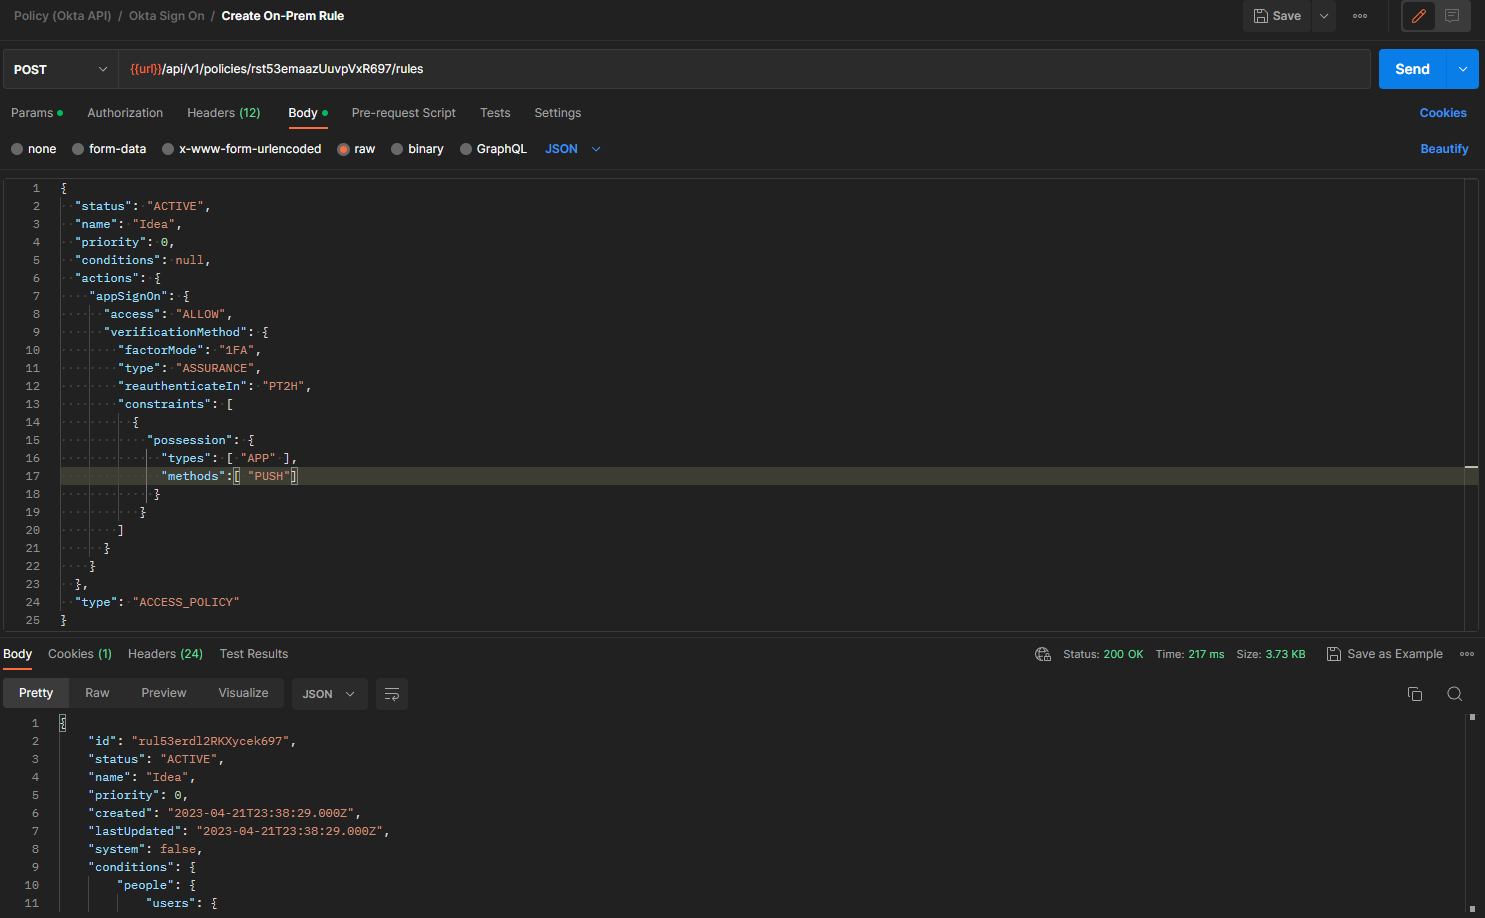Click the Create On-Prem Rule title

click(283, 16)
